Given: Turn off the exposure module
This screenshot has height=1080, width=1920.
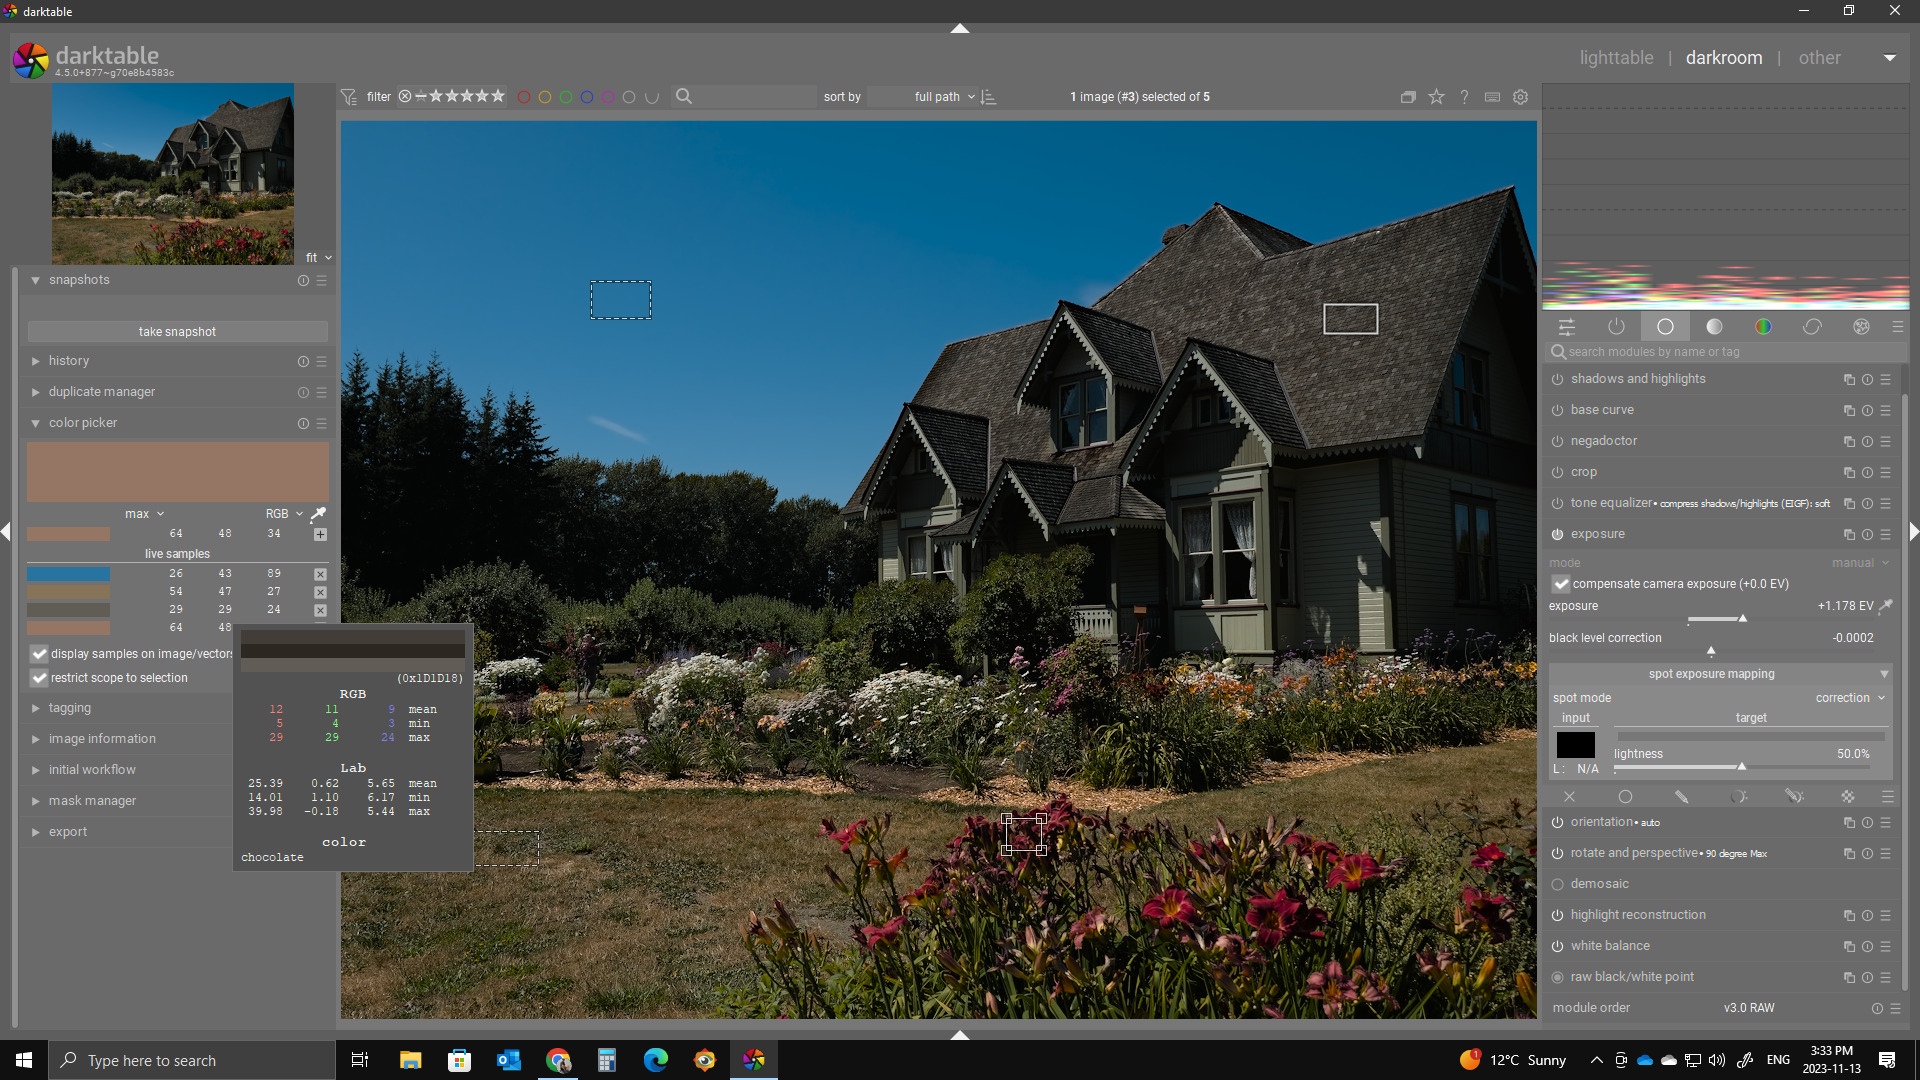Looking at the screenshot, I should pos(1557,534).
